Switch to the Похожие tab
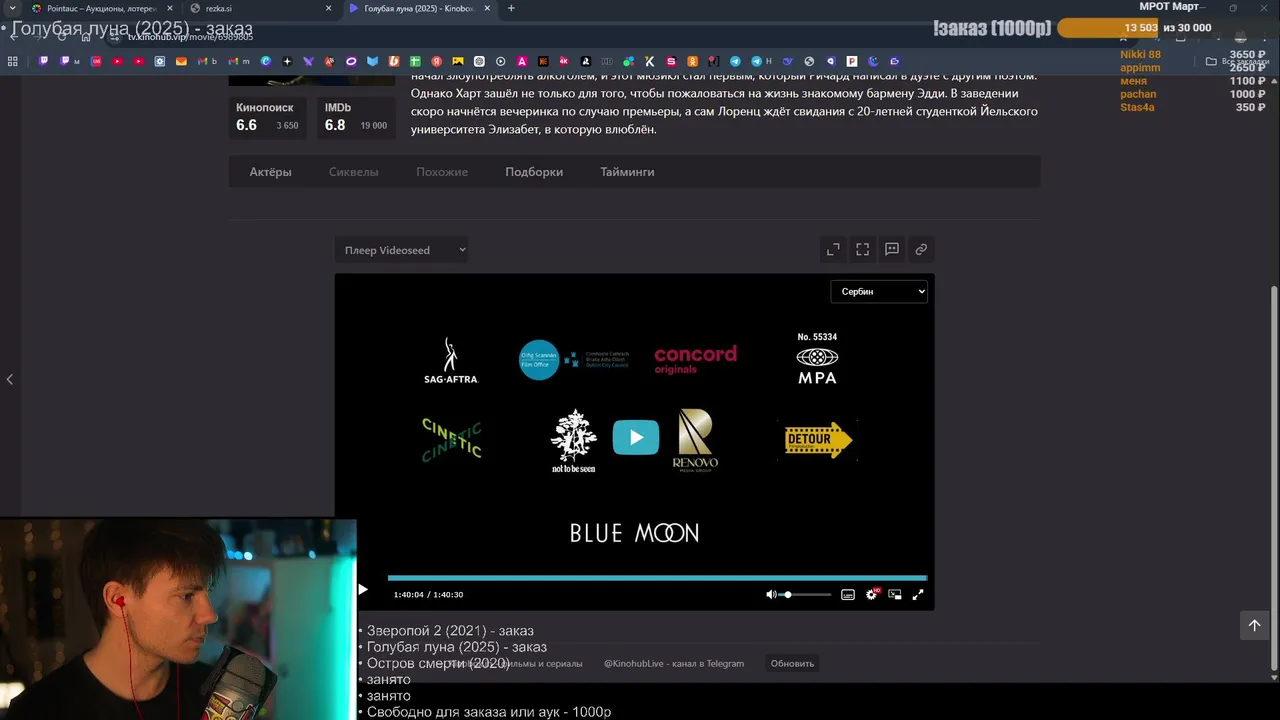The height and width of the screenshot is (720, 1280). click(x=442, y=172)
